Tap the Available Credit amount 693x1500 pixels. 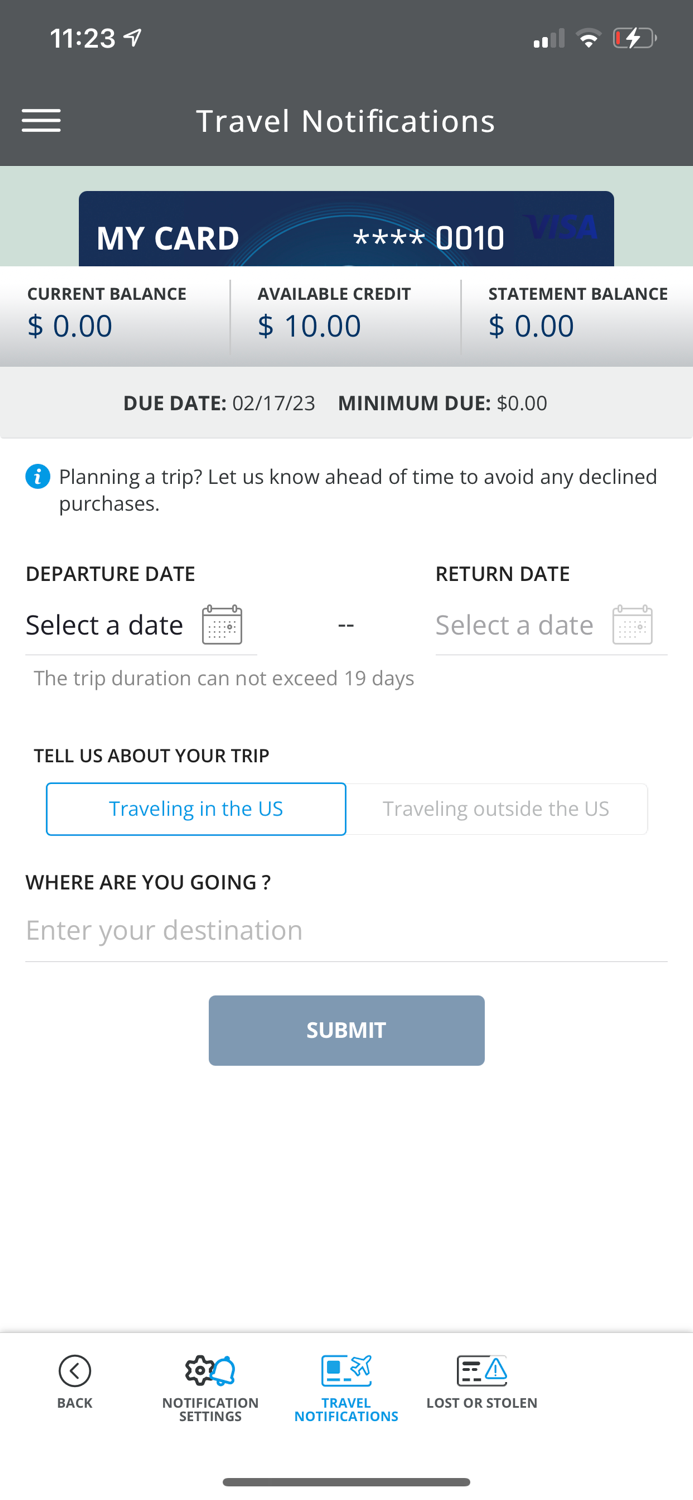point(310,326)
